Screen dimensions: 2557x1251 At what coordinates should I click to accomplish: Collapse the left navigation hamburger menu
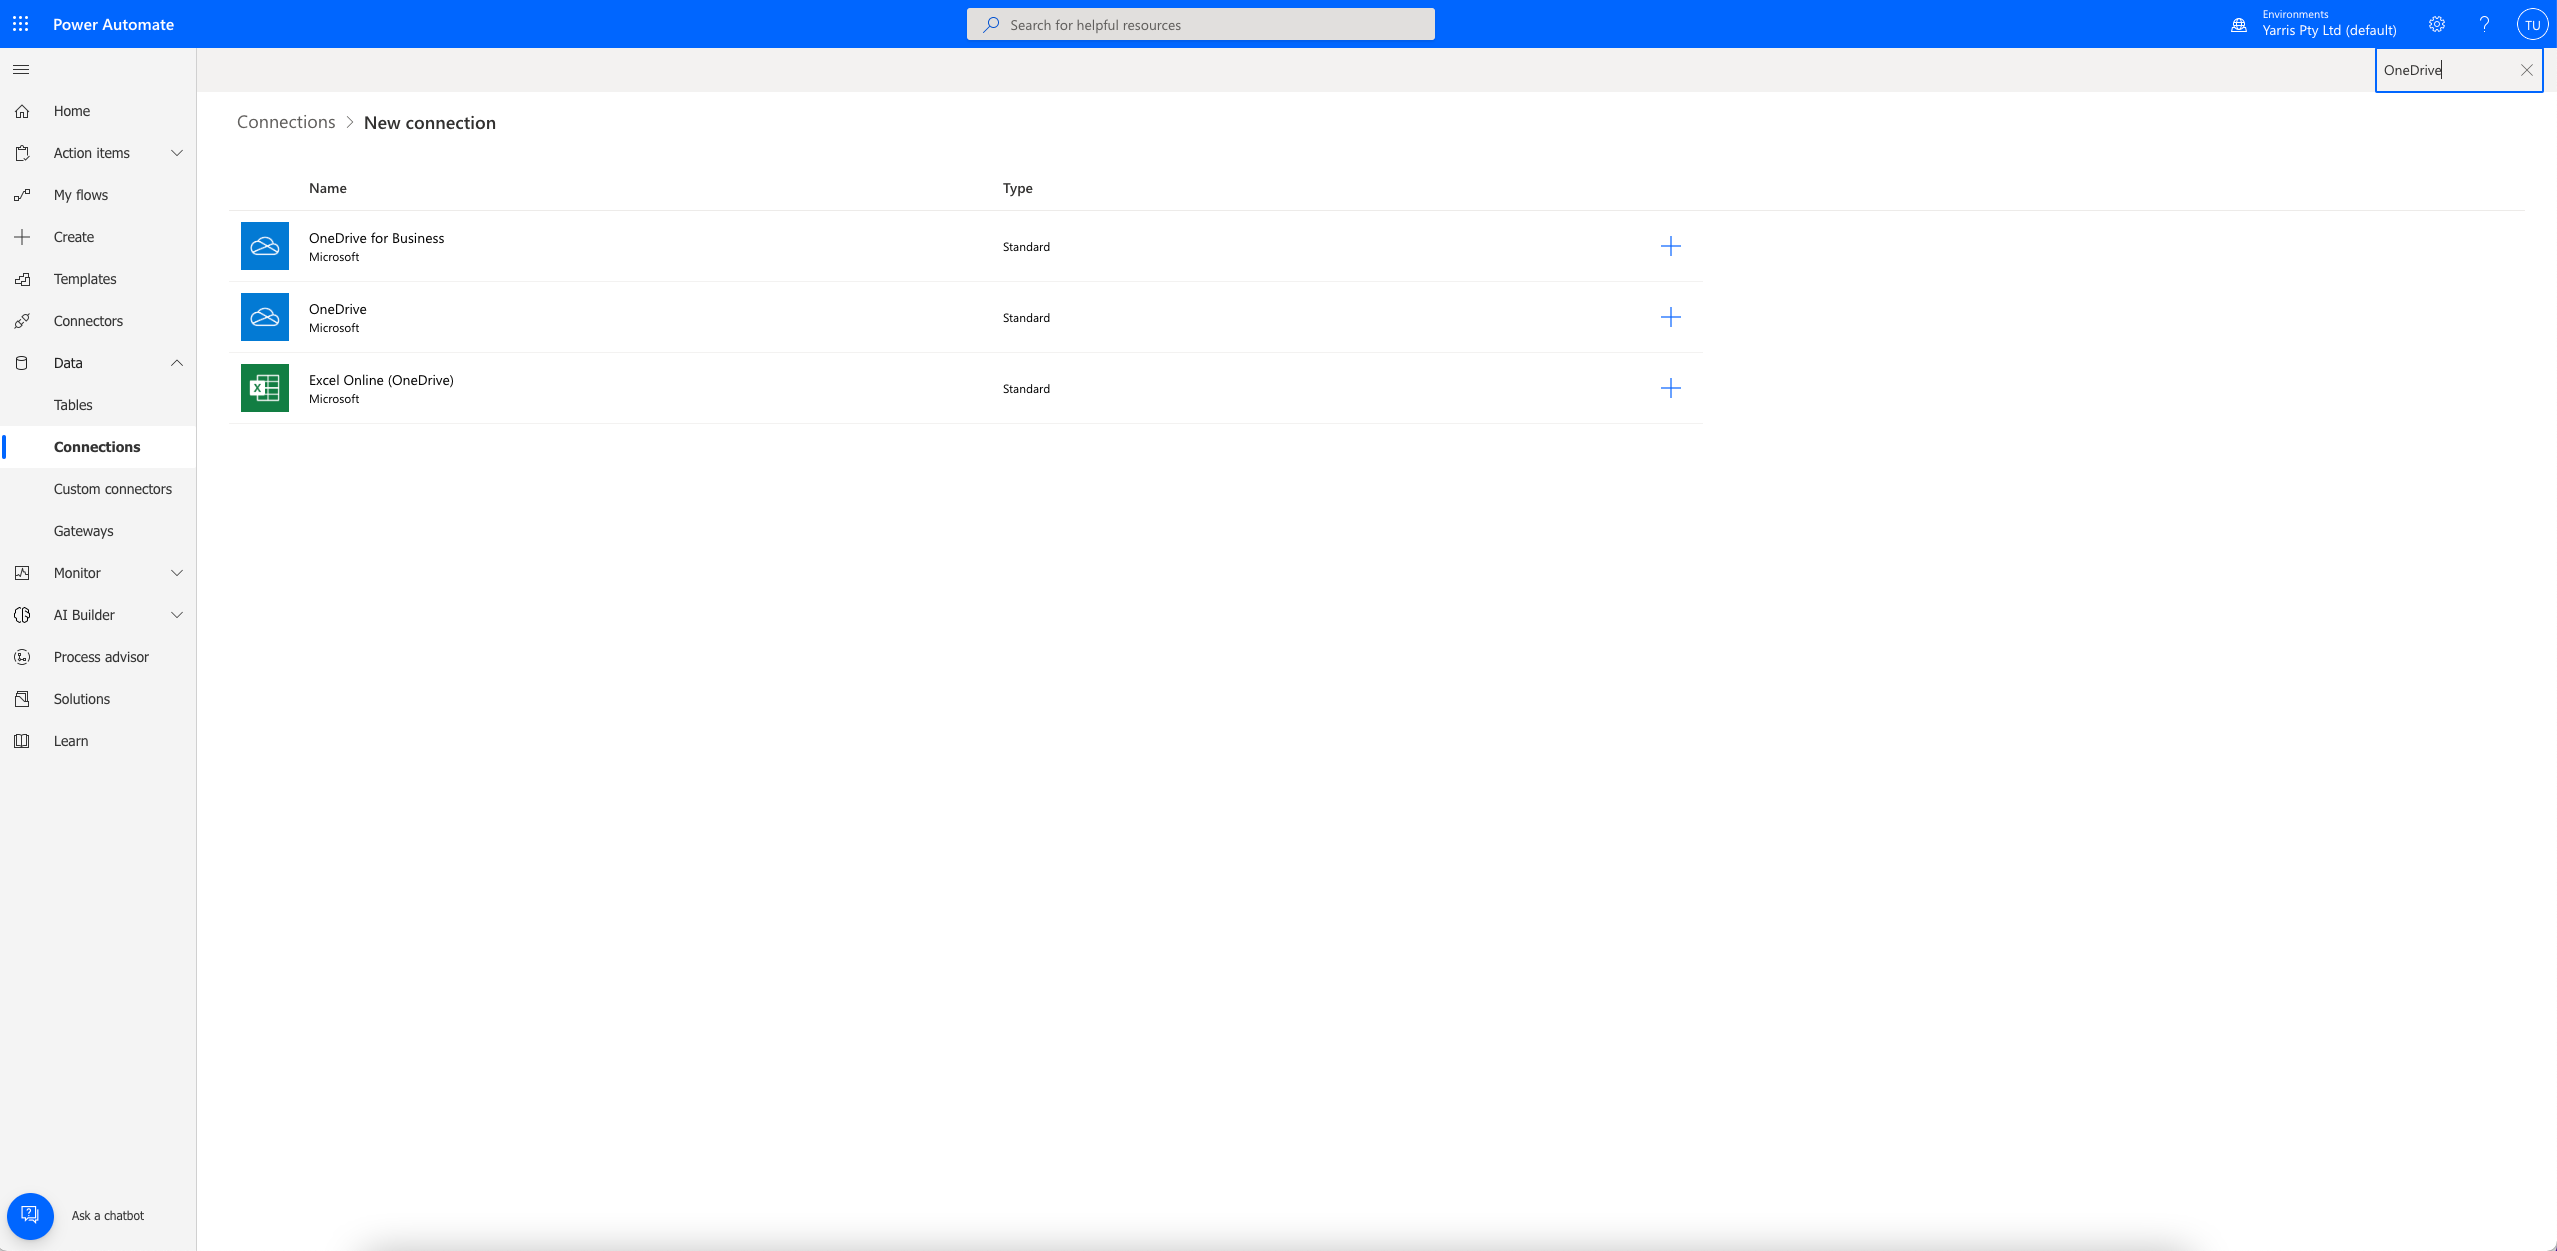pyautogui.click(x=21, y=70)
